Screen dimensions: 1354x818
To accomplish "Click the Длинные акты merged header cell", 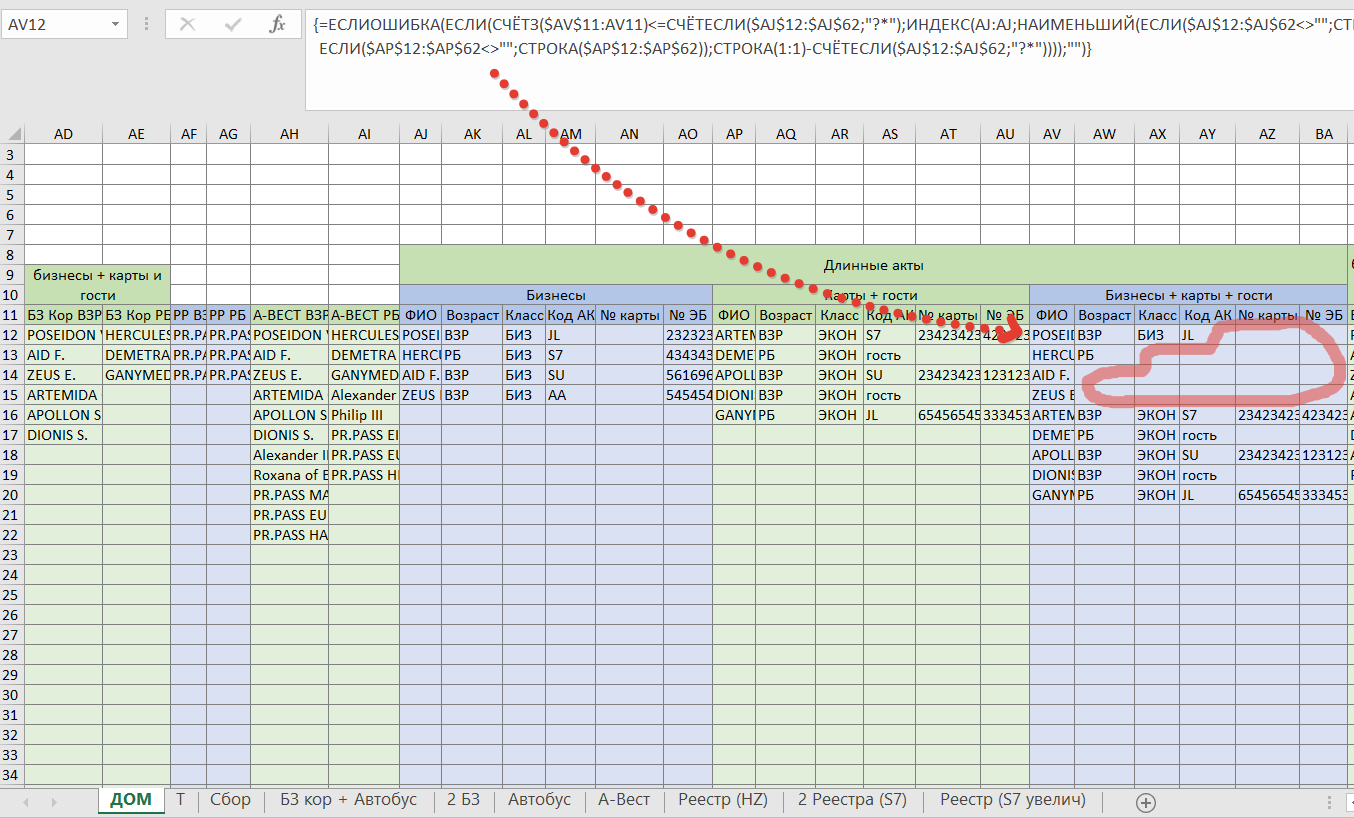I will pos(873,265).
